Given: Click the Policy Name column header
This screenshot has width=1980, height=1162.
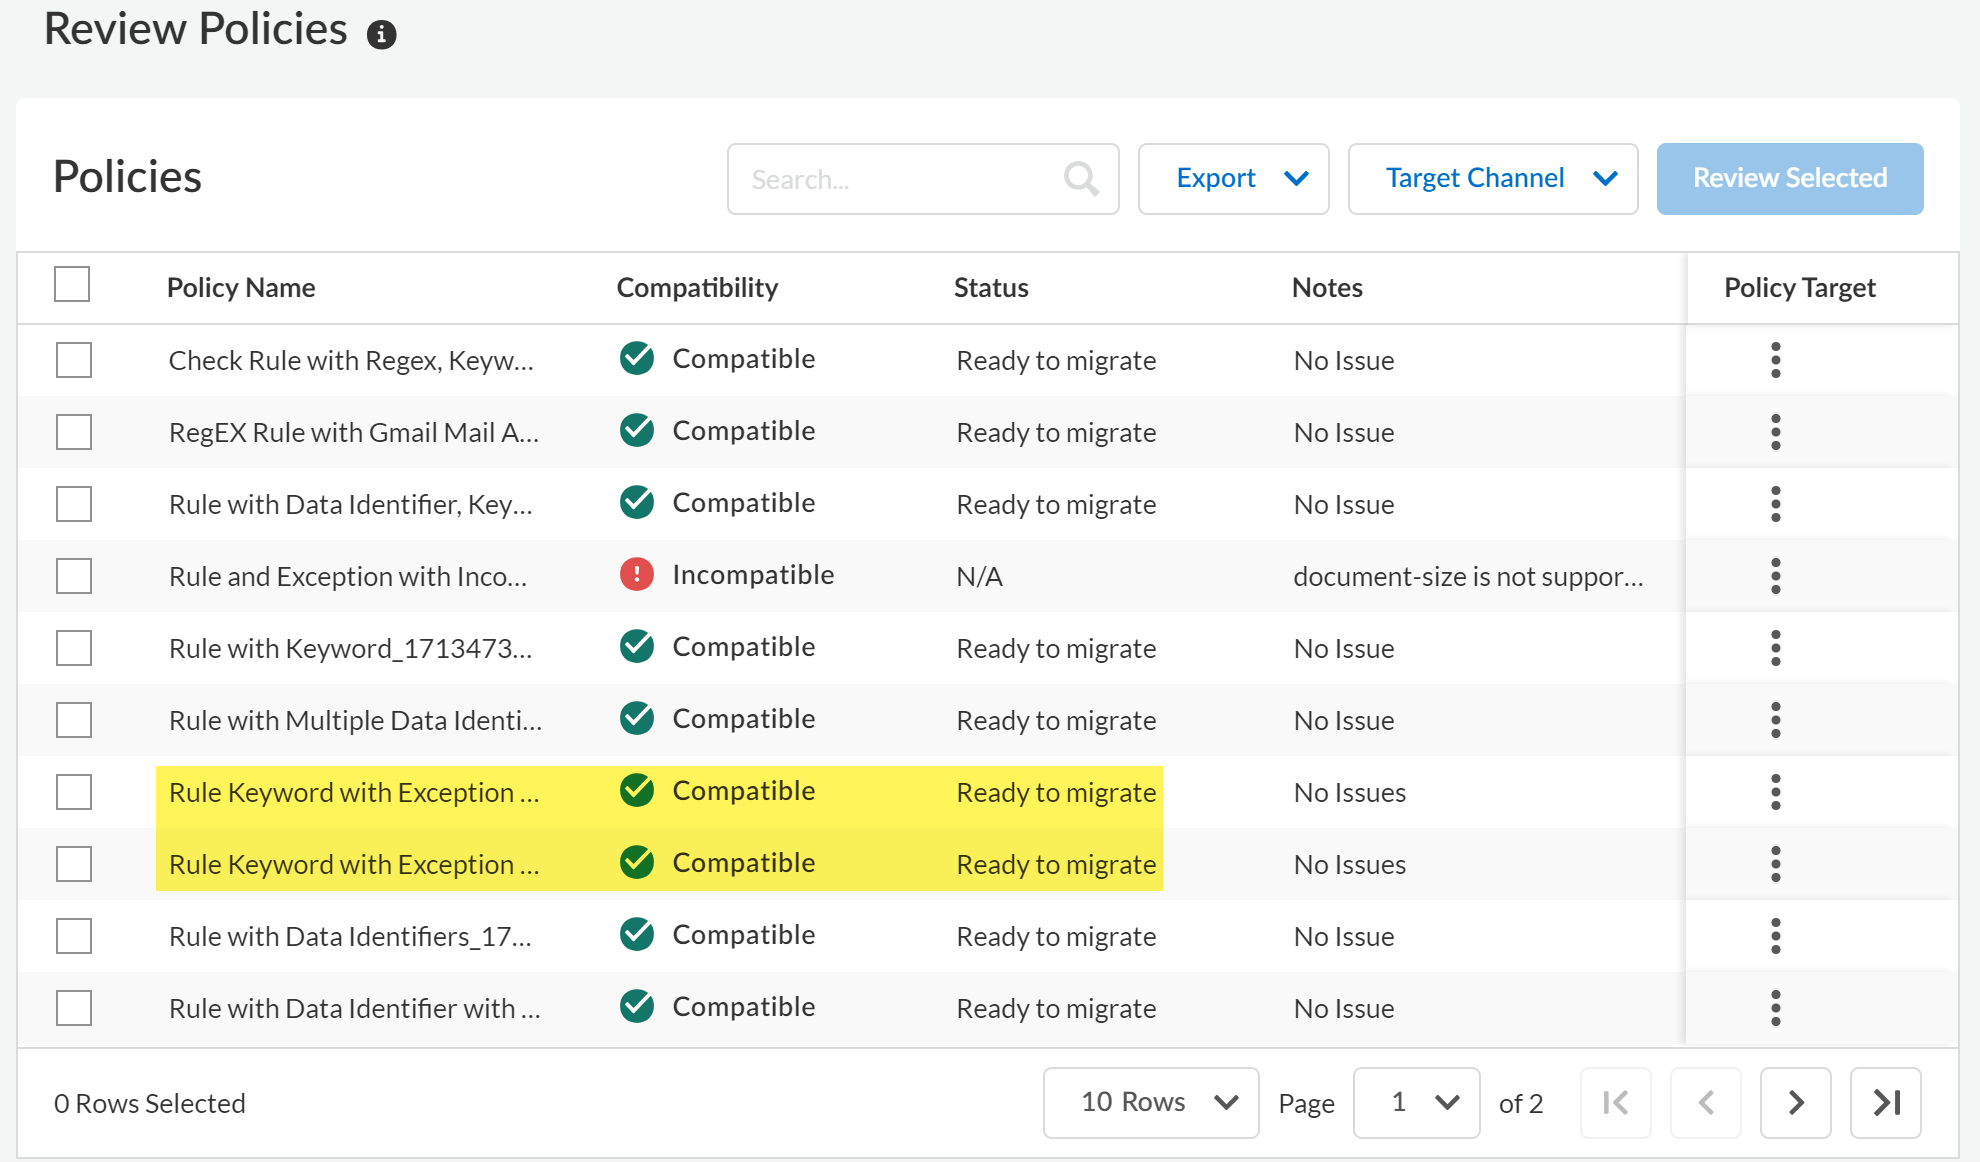Looking at the screenshot, I should 241,288.
